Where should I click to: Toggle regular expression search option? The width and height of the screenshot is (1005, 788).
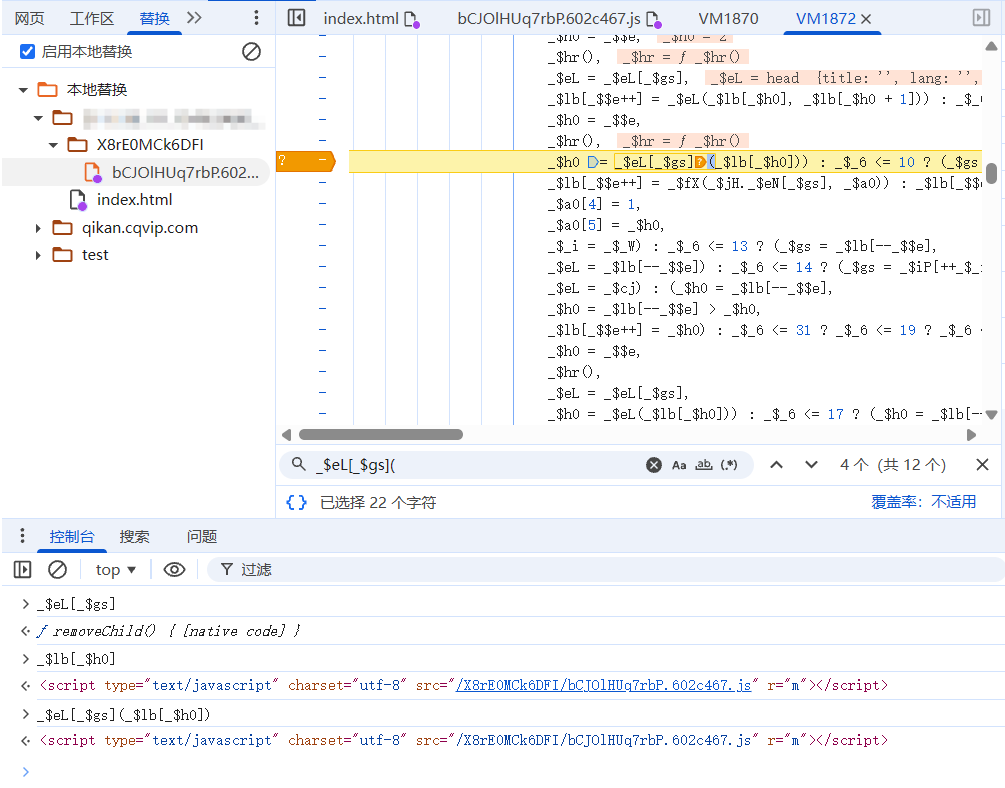729,465
